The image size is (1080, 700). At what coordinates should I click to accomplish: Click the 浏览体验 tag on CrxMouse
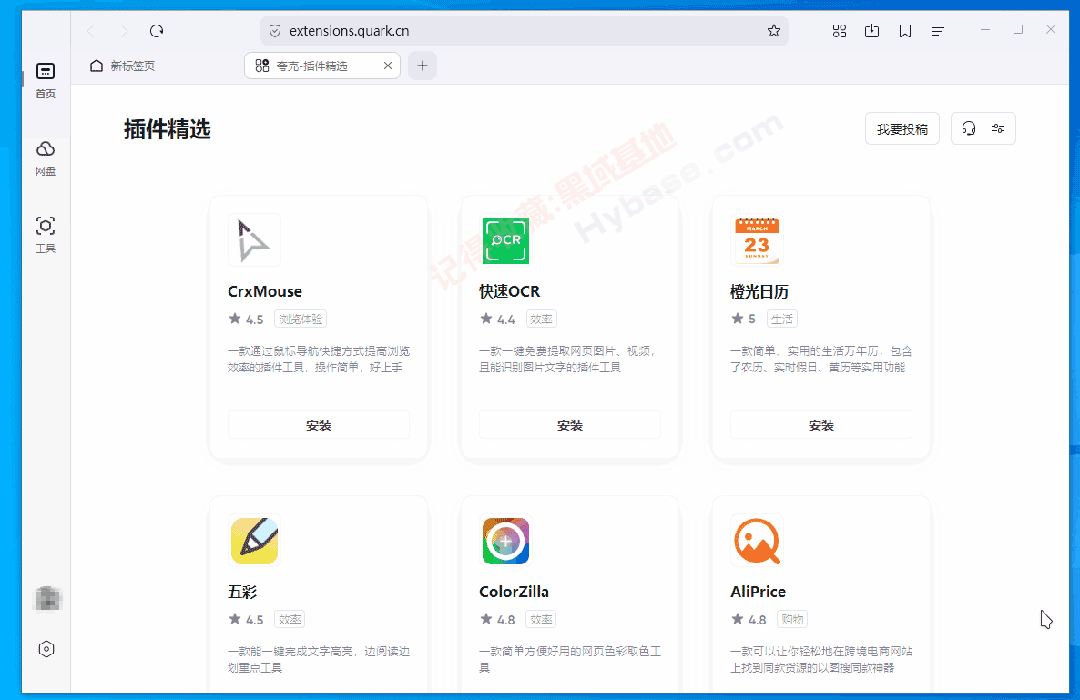(300, 319)
